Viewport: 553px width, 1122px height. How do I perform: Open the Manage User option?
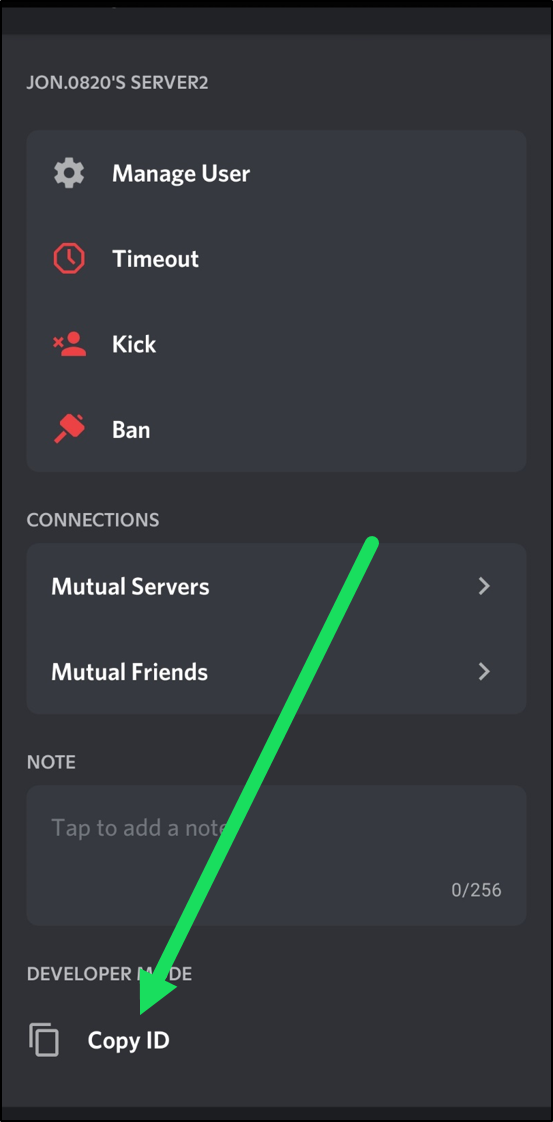(276, 173)
